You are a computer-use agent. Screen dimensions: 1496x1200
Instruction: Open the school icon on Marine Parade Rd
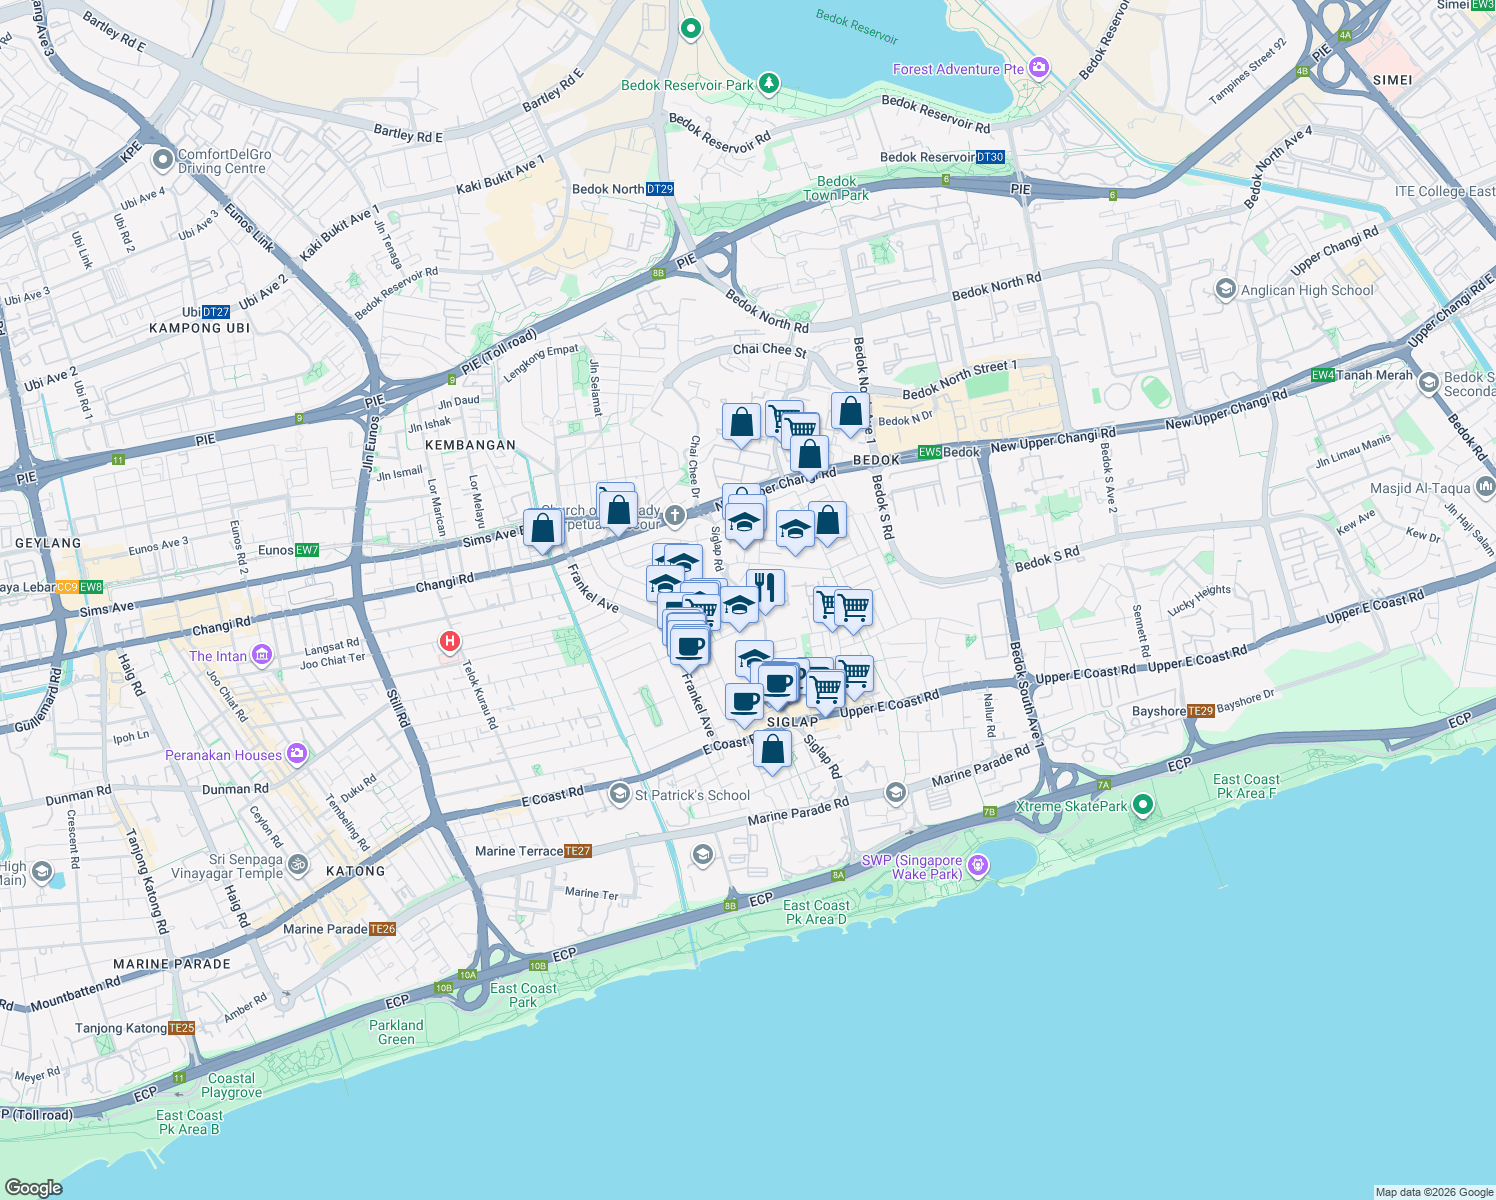coord(895,793)
